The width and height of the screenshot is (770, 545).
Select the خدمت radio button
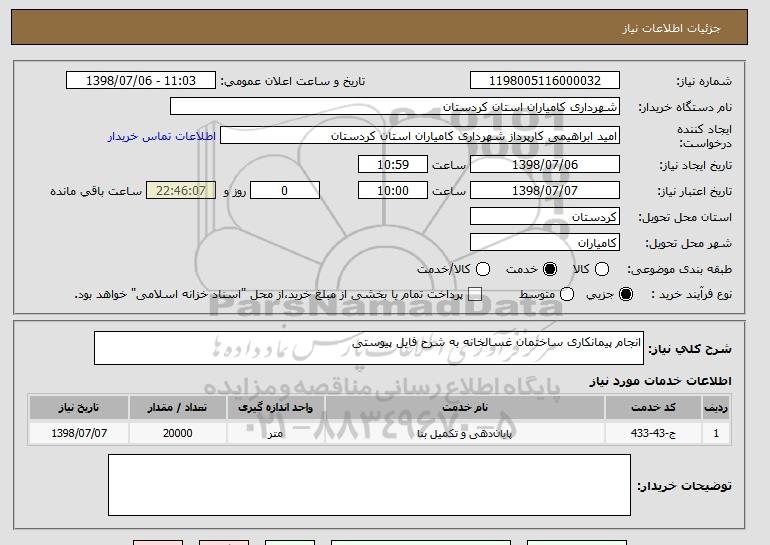(x=550, y=269)
